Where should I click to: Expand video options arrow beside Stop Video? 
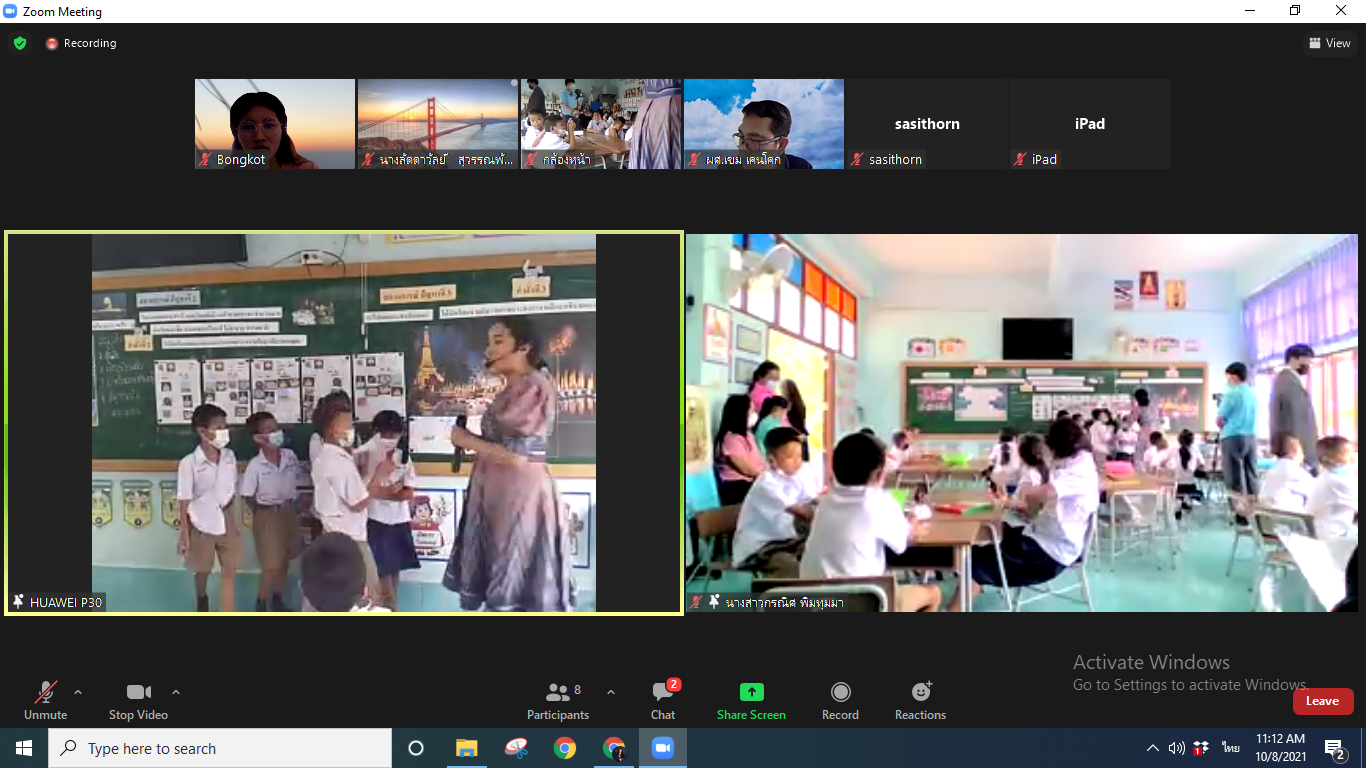coord(176,692)
